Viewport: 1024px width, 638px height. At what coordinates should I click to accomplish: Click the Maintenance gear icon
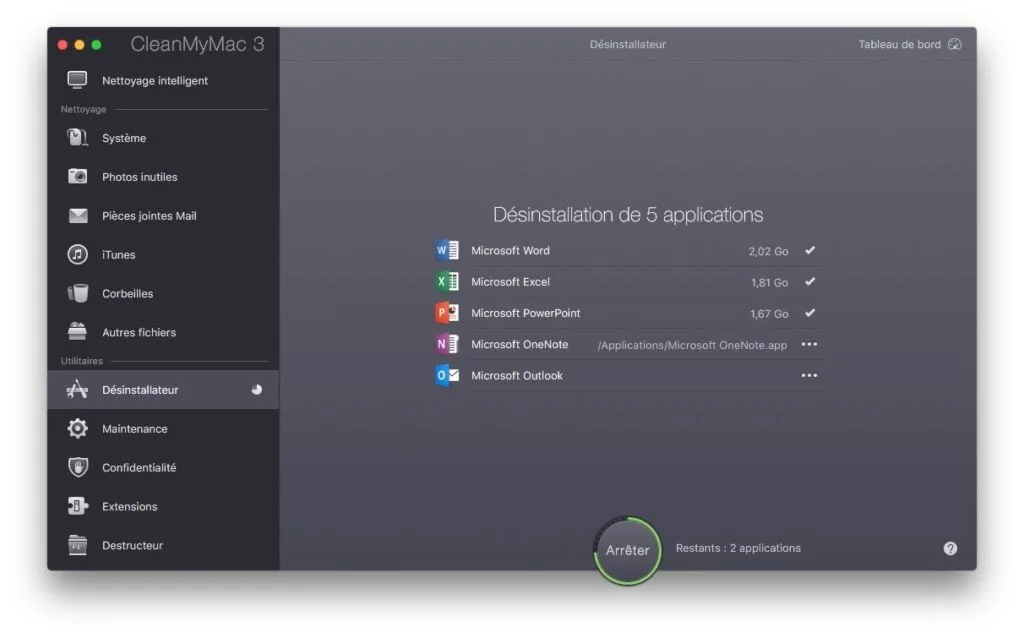point(78,428)
